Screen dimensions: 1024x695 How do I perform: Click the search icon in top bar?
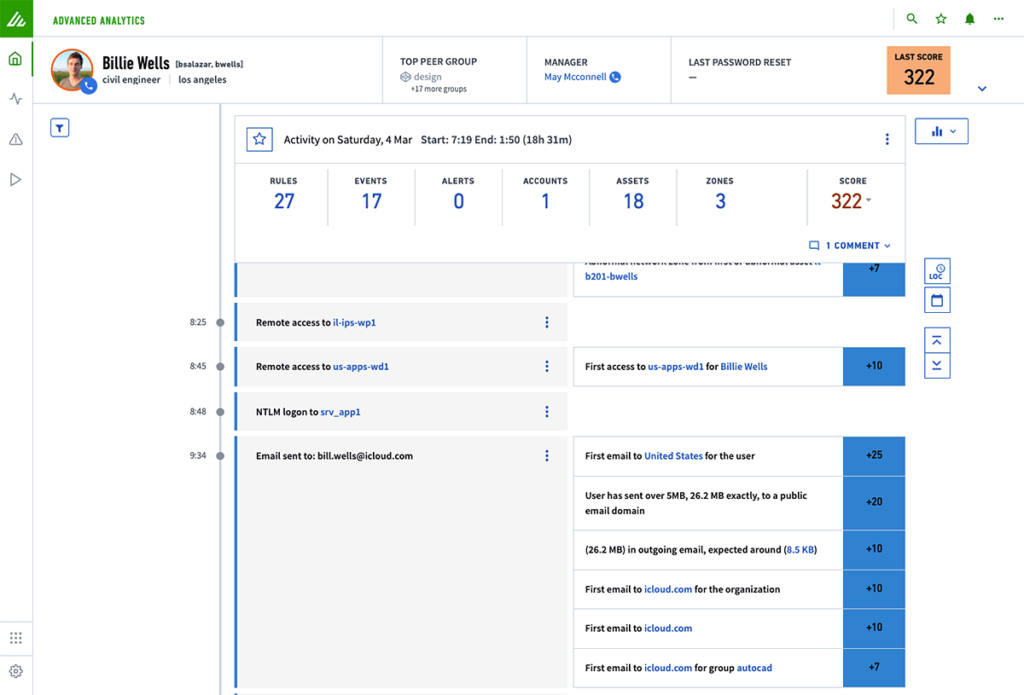coord(911,19)
